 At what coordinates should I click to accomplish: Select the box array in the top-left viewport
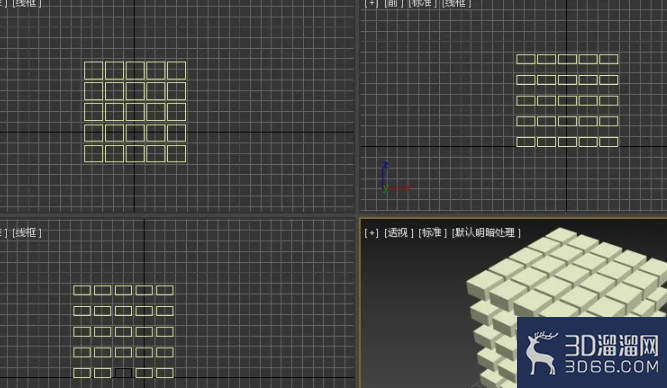135,112
